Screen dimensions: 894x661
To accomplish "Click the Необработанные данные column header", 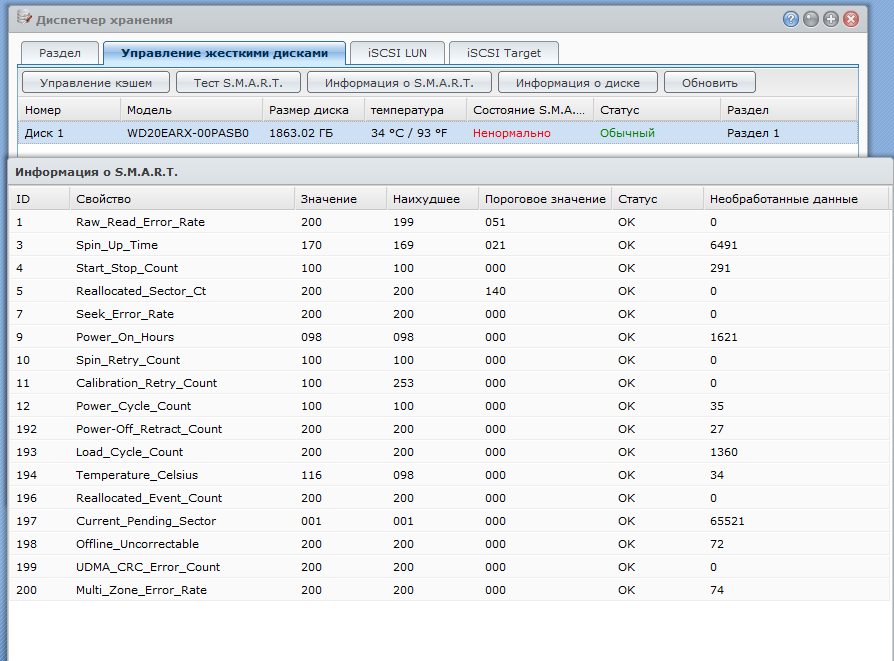I will [782, 199].
